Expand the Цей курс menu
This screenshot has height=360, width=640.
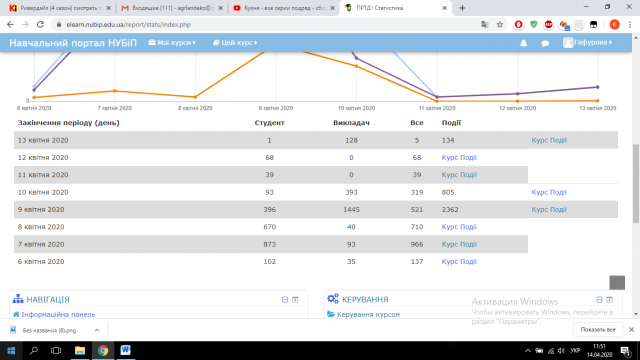(235, 42)
